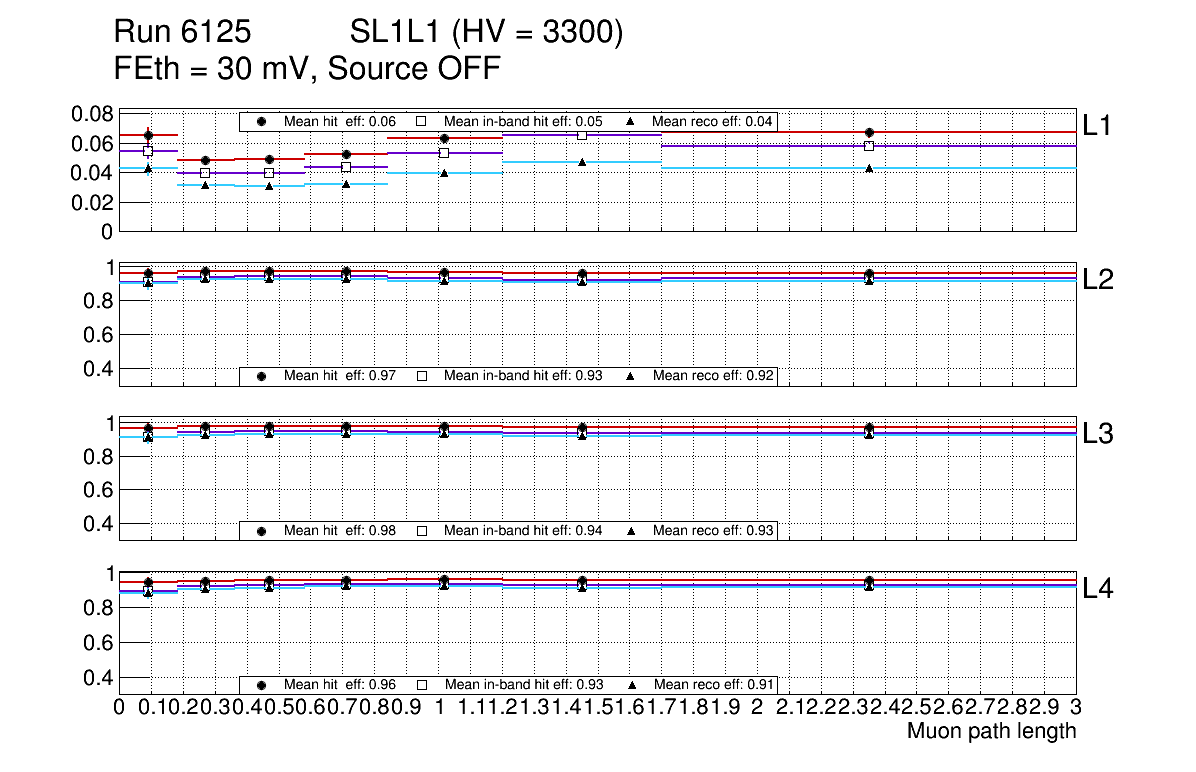Click the filled circle marker in L2 legend
Image resolution: width=1196 pixels, height=772 pixels.
click(x=262, y=376)
